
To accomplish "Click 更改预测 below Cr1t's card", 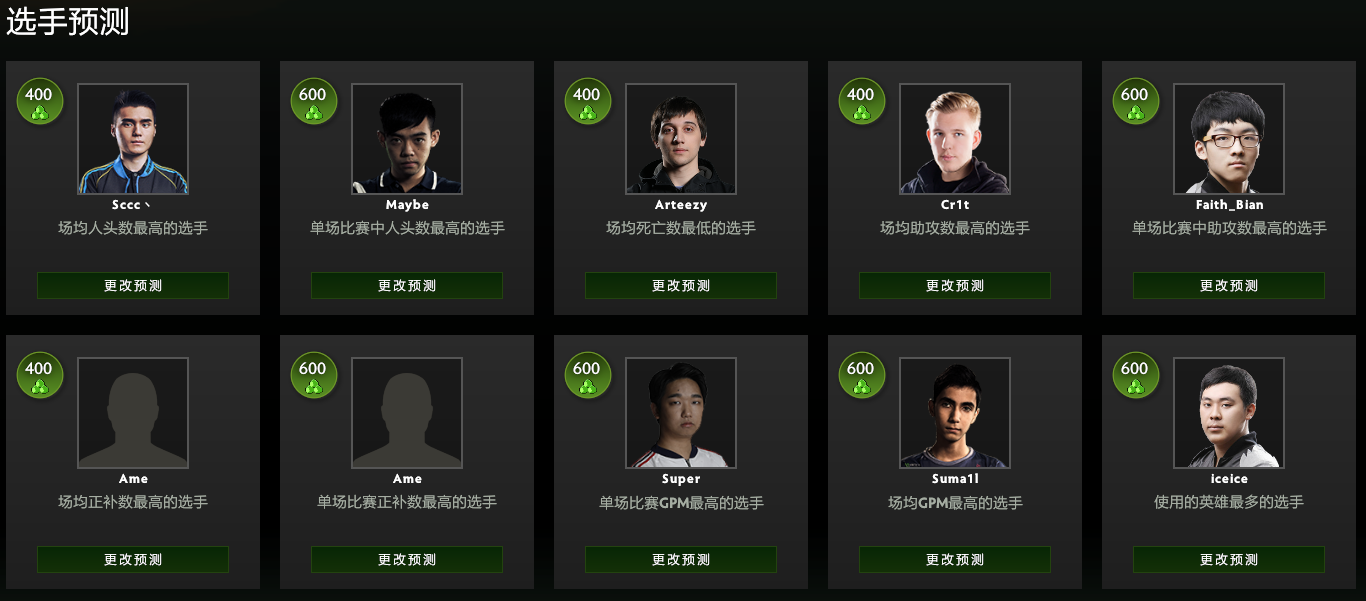I will (955, 285).
